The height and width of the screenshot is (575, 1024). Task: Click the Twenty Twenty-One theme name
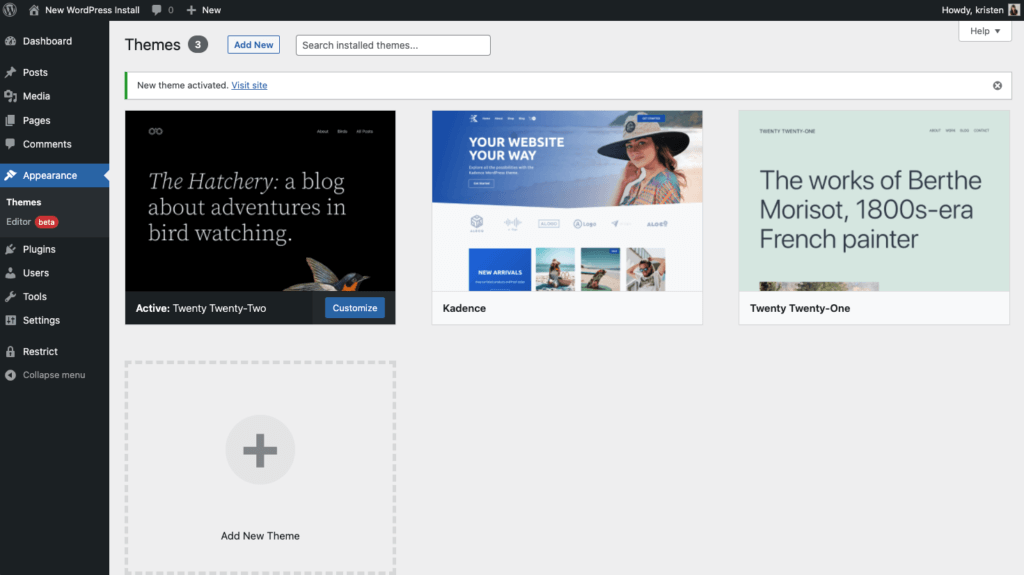point(800,308)
